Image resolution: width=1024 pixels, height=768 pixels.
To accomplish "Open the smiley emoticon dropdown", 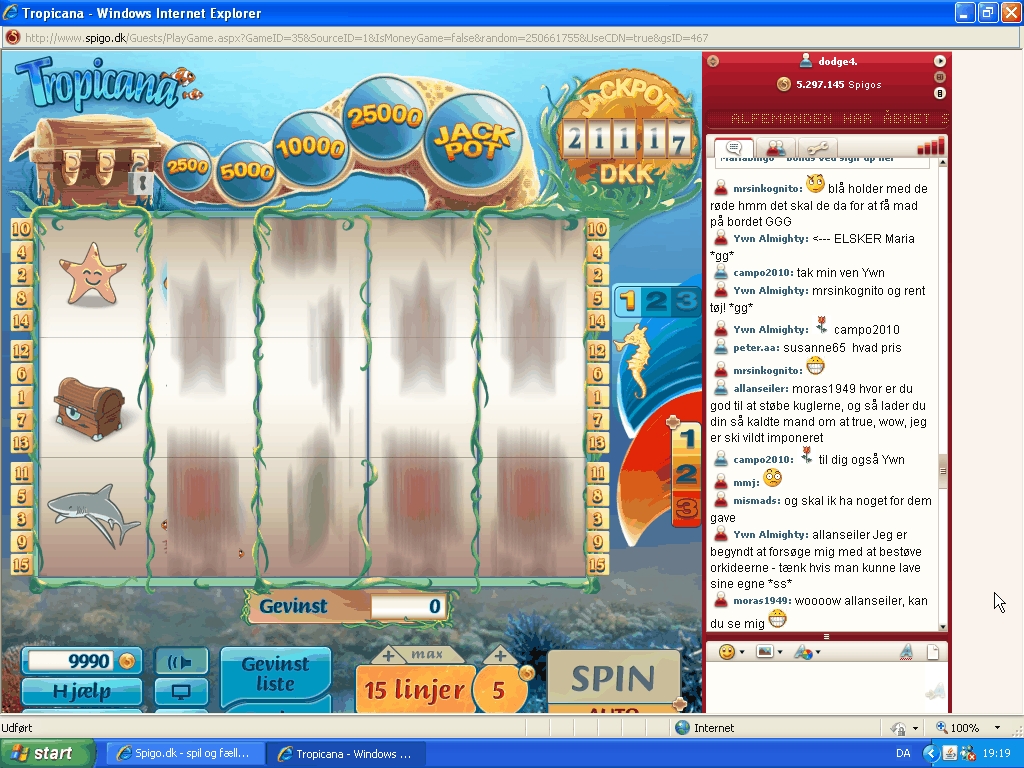I will 731,652.
